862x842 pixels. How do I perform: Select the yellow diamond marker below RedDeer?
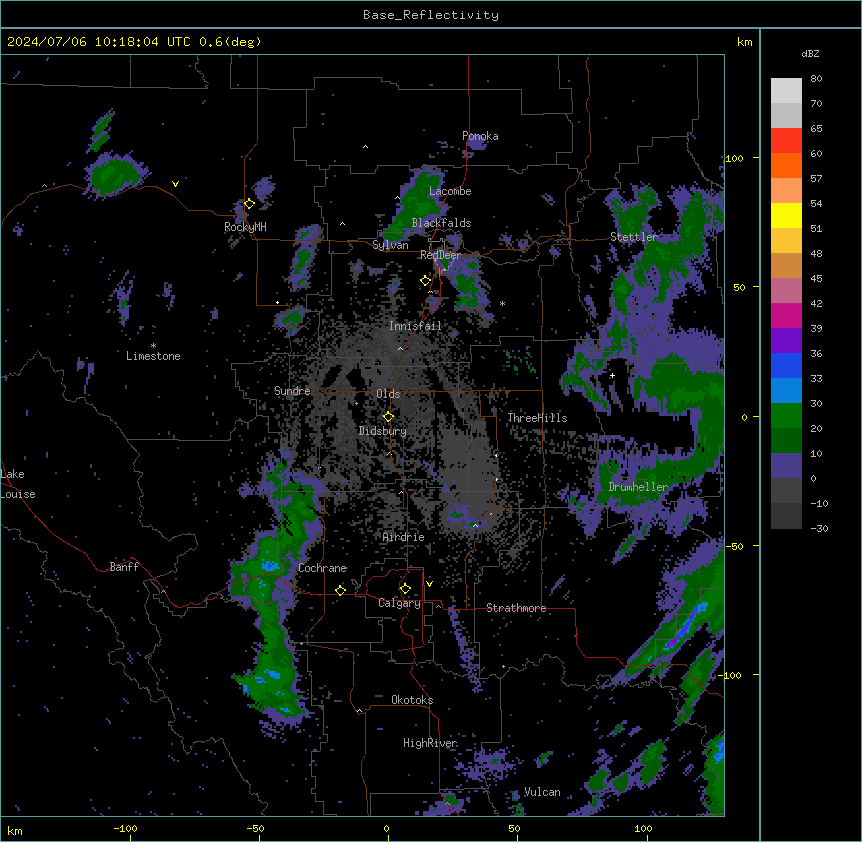tap(425, 281)
